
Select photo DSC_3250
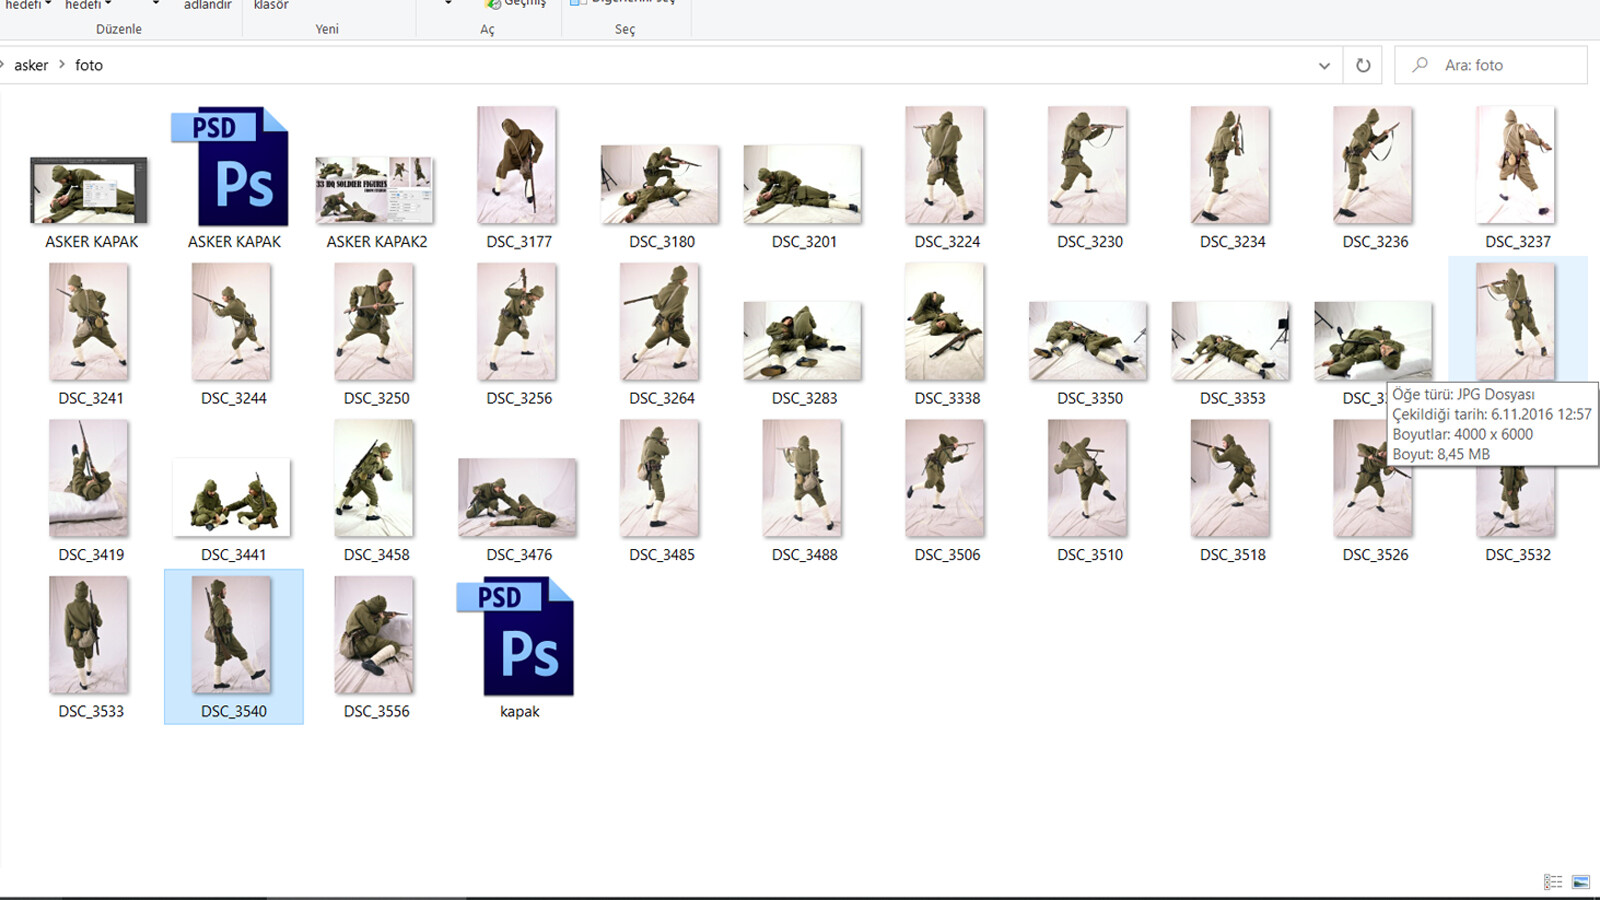point(374,322)
